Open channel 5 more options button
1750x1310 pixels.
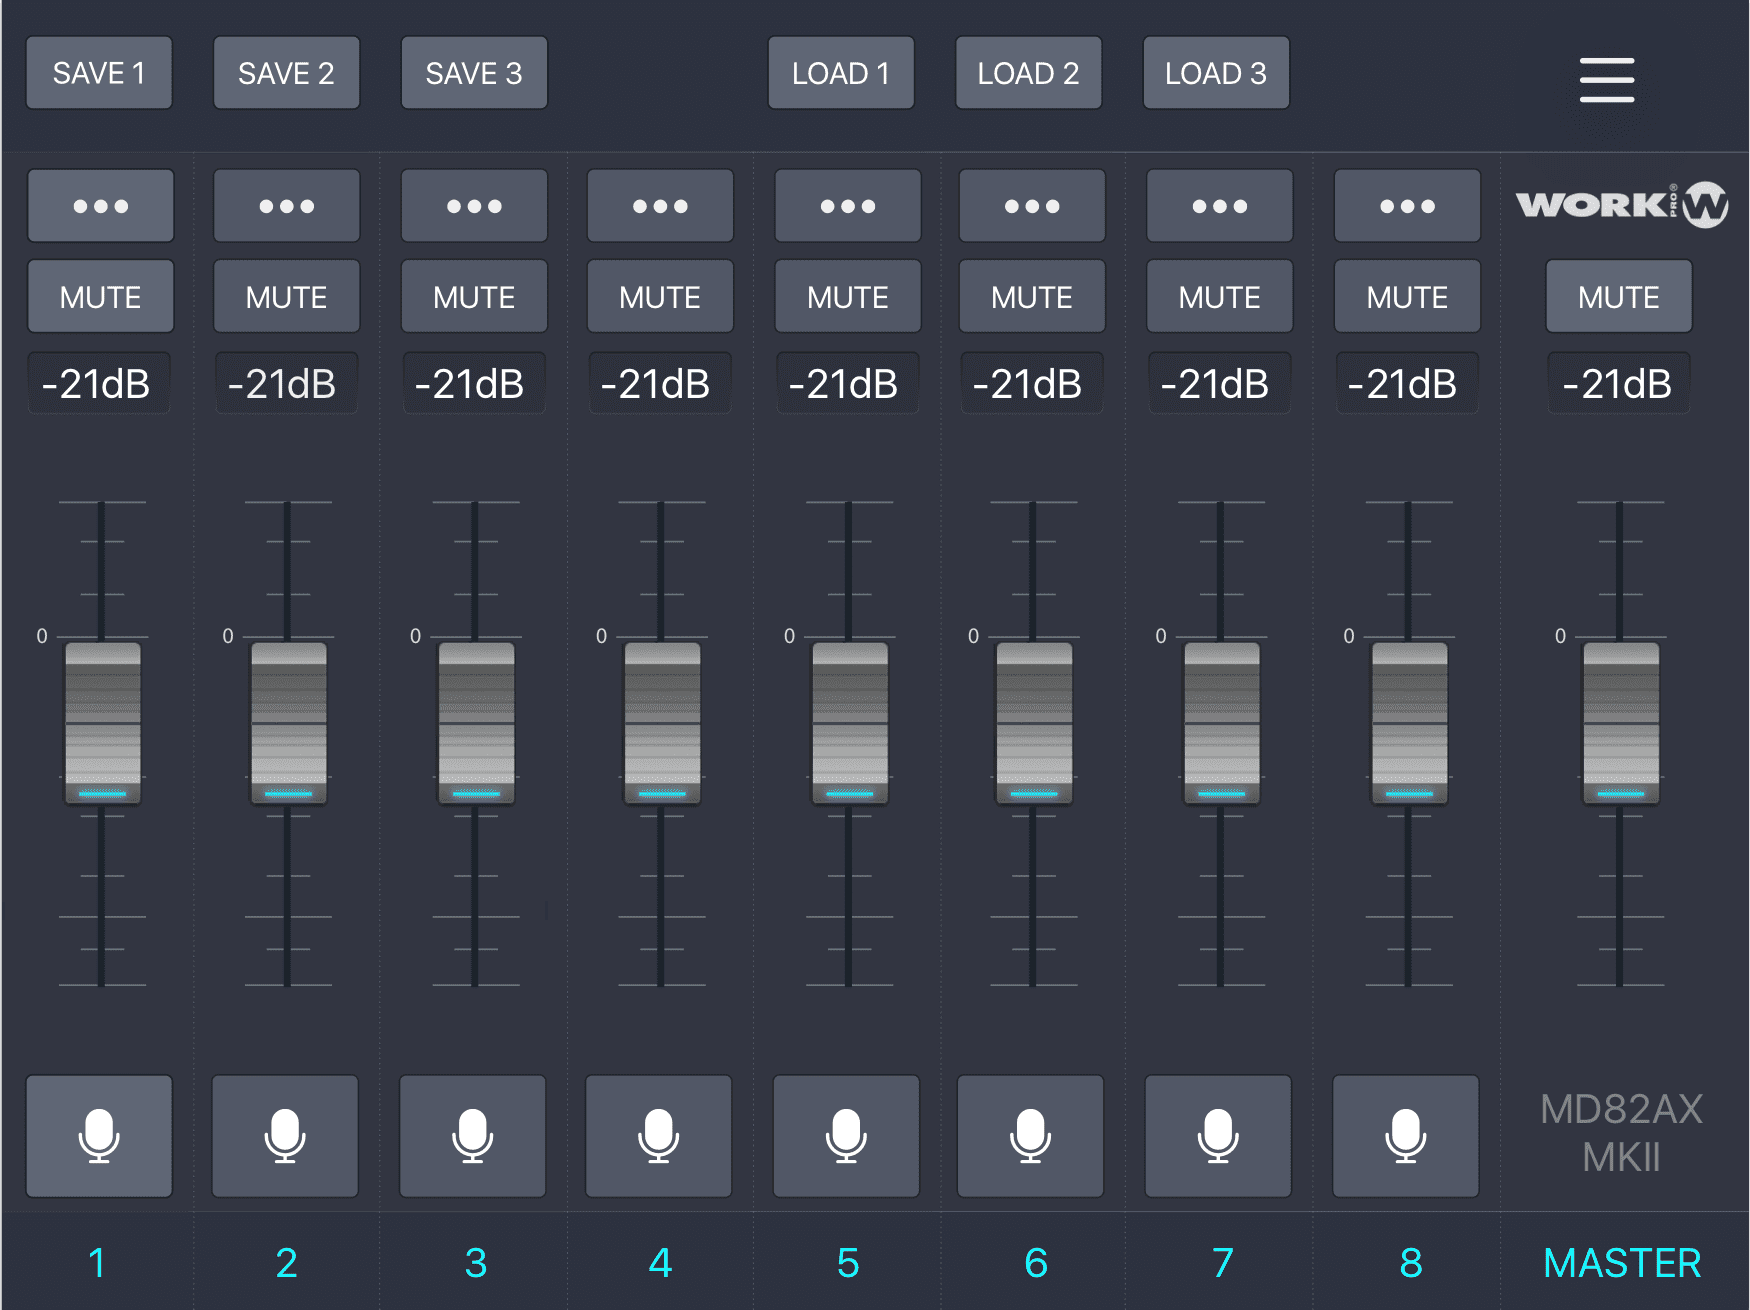(847, 206)
